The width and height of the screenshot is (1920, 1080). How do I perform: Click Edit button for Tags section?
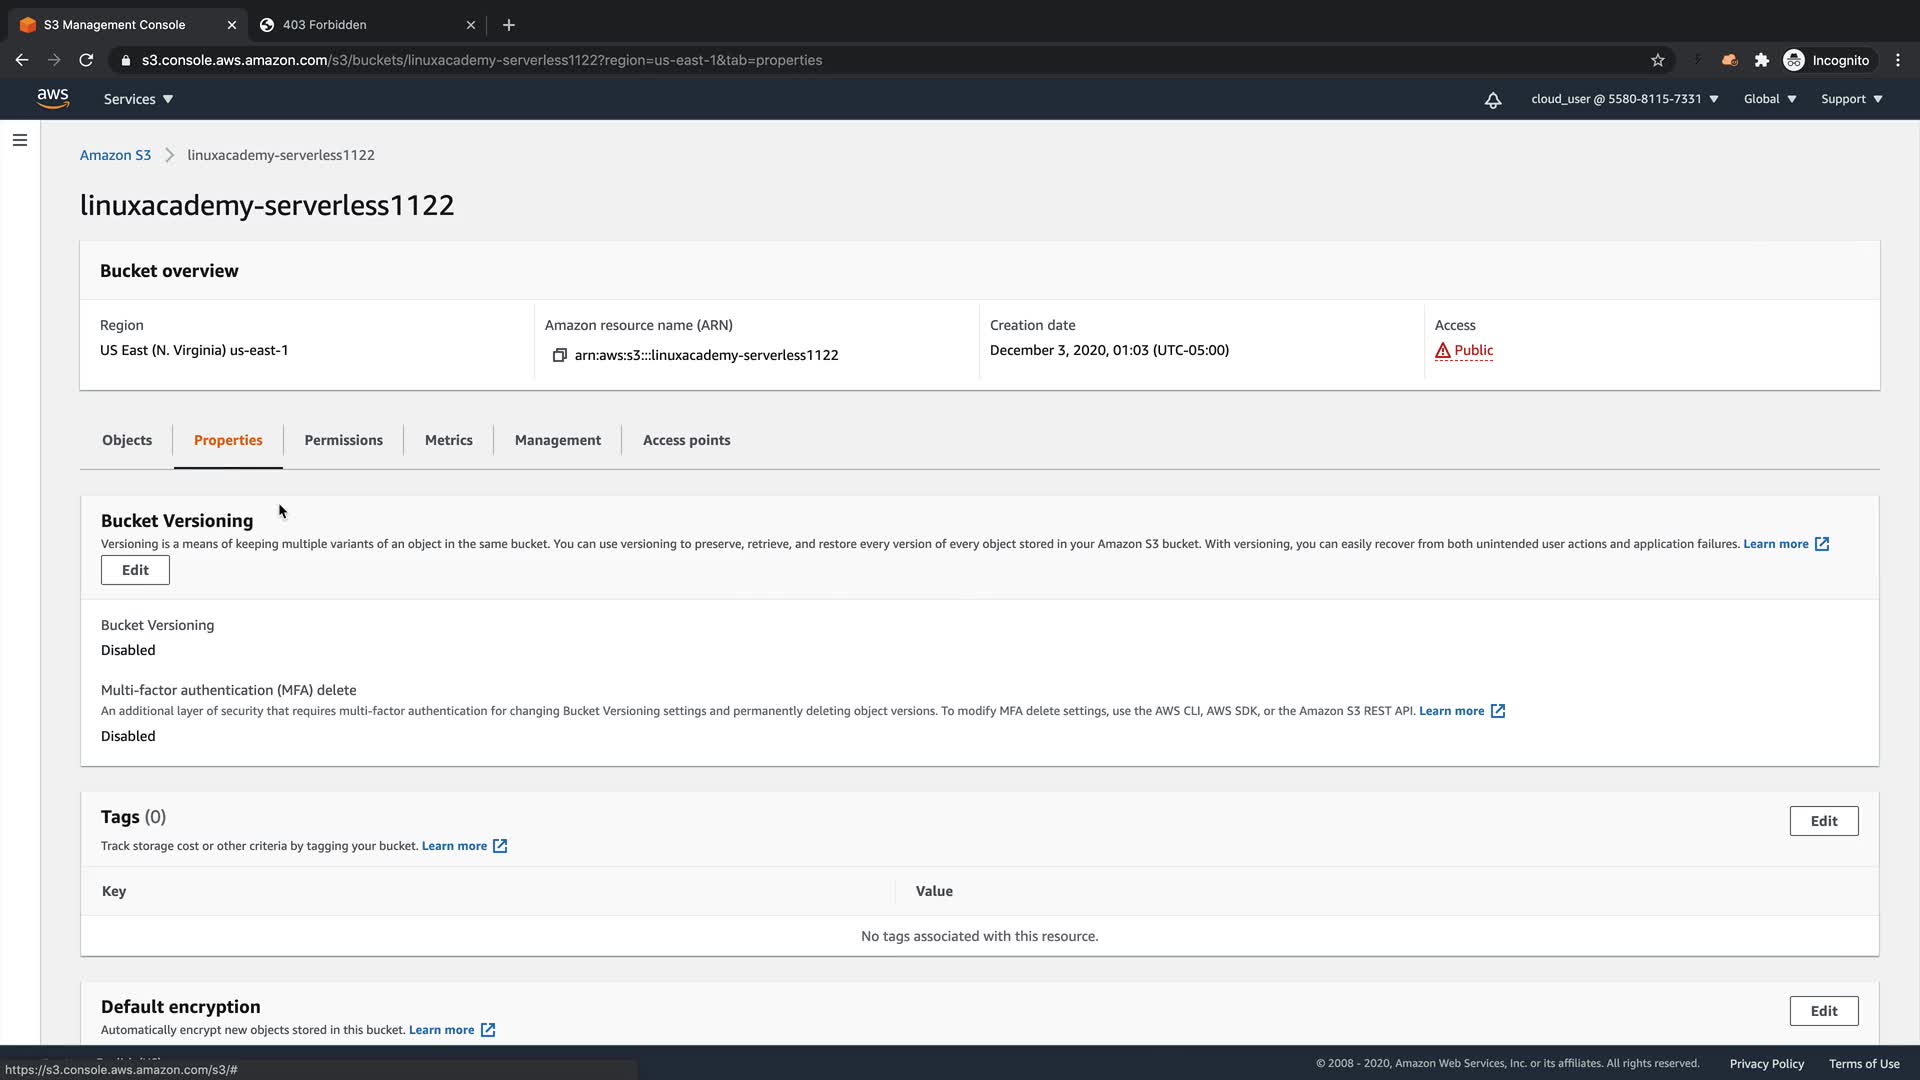(x=1823, y=821)
